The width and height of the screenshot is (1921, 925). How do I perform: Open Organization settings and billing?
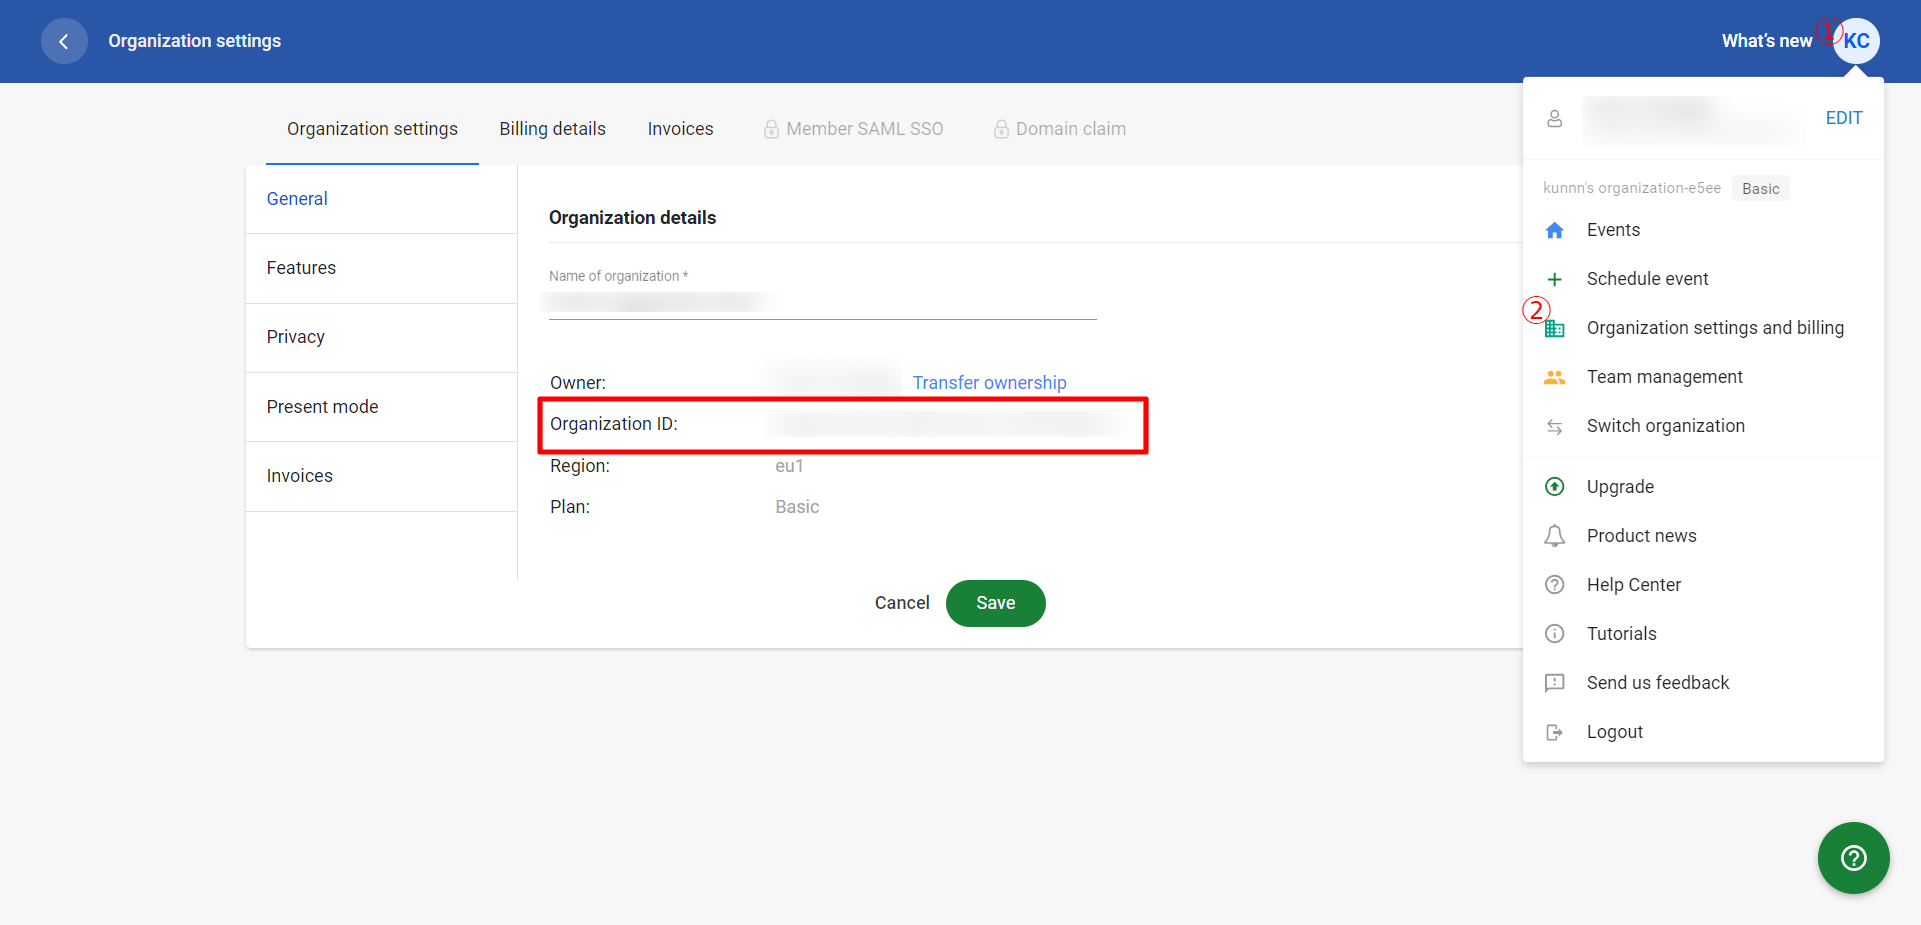tap(1703, 328)
